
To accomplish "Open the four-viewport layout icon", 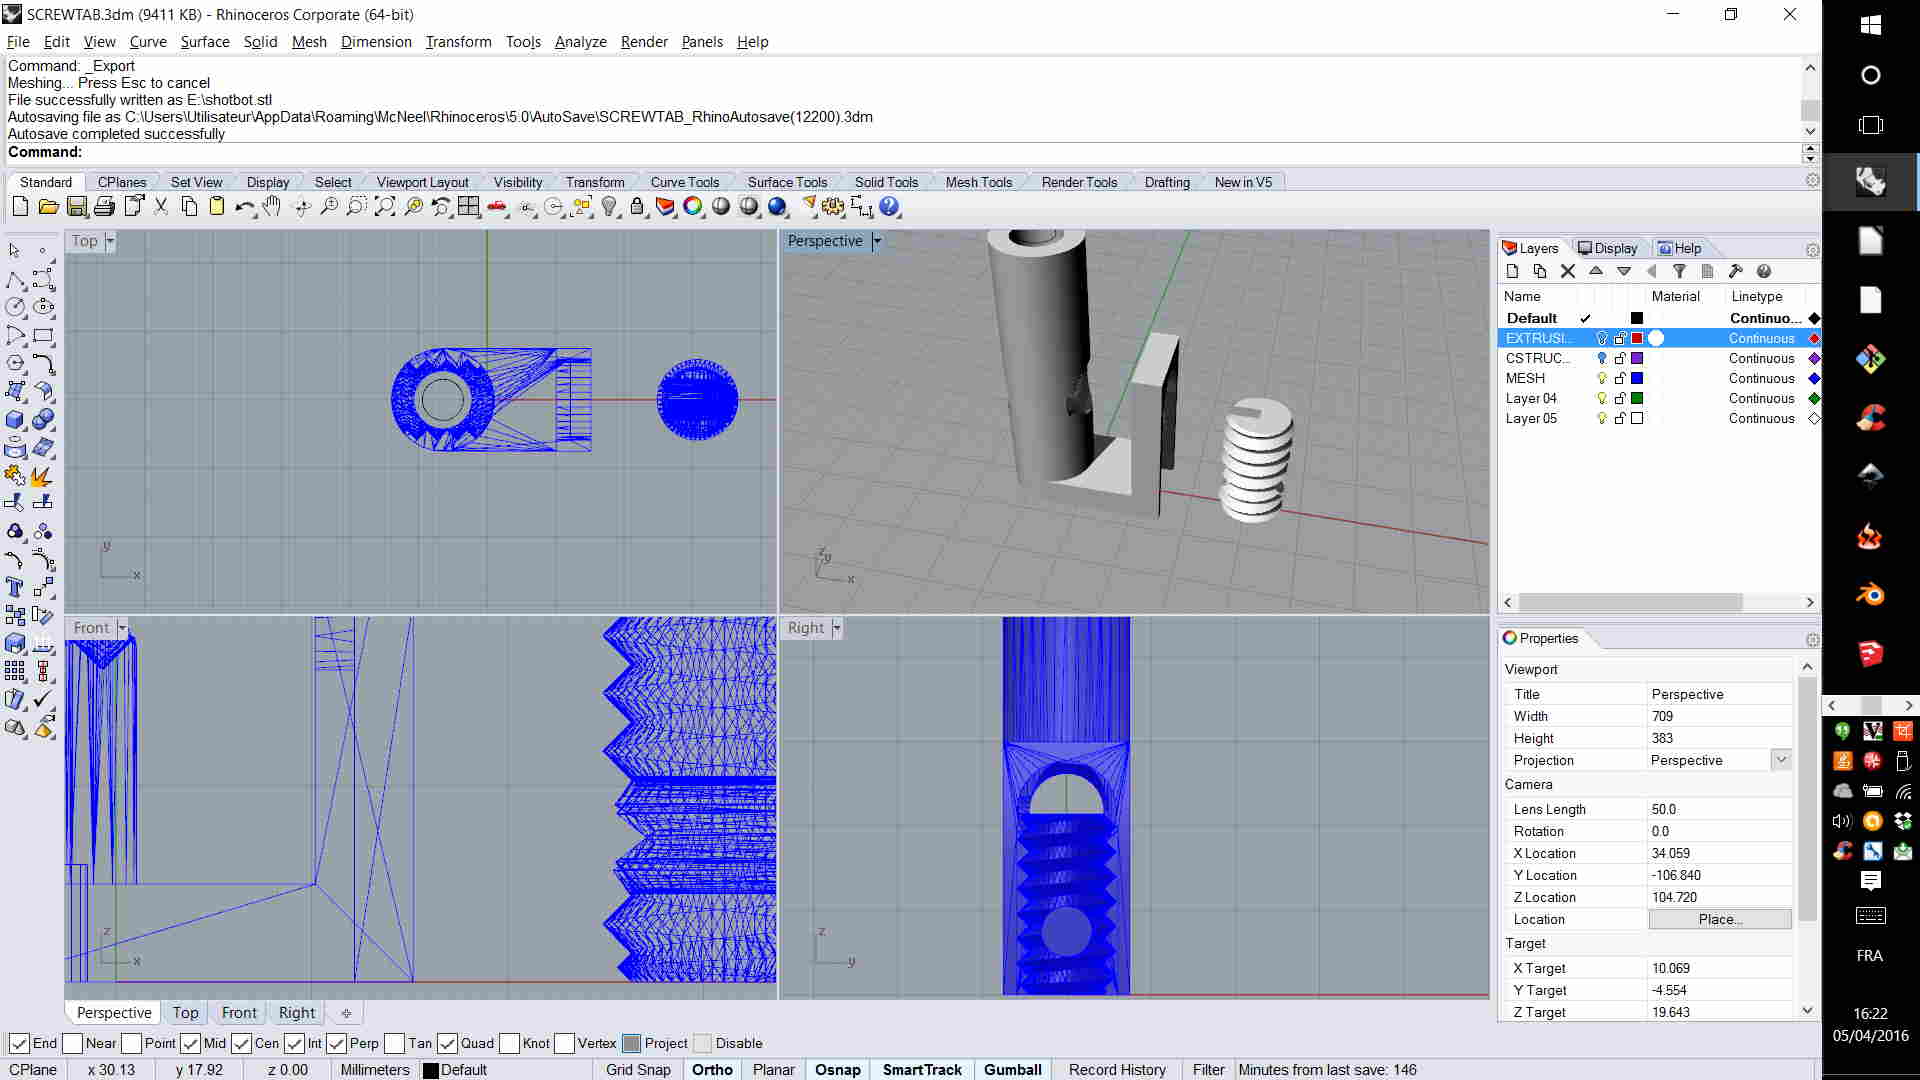I will (x=468, y=207).
